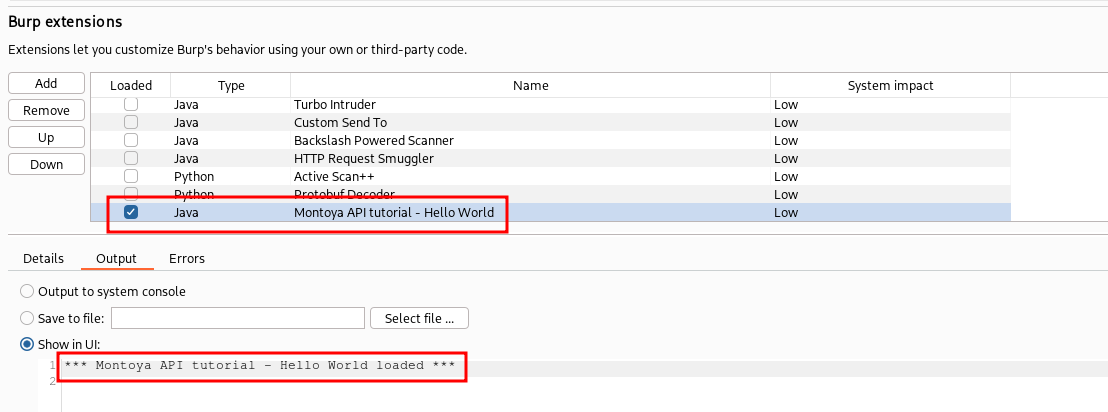Unload the Montoya API tutorial checkbox
This screenshot has width=1108, height=412.
tap(131, 212)
